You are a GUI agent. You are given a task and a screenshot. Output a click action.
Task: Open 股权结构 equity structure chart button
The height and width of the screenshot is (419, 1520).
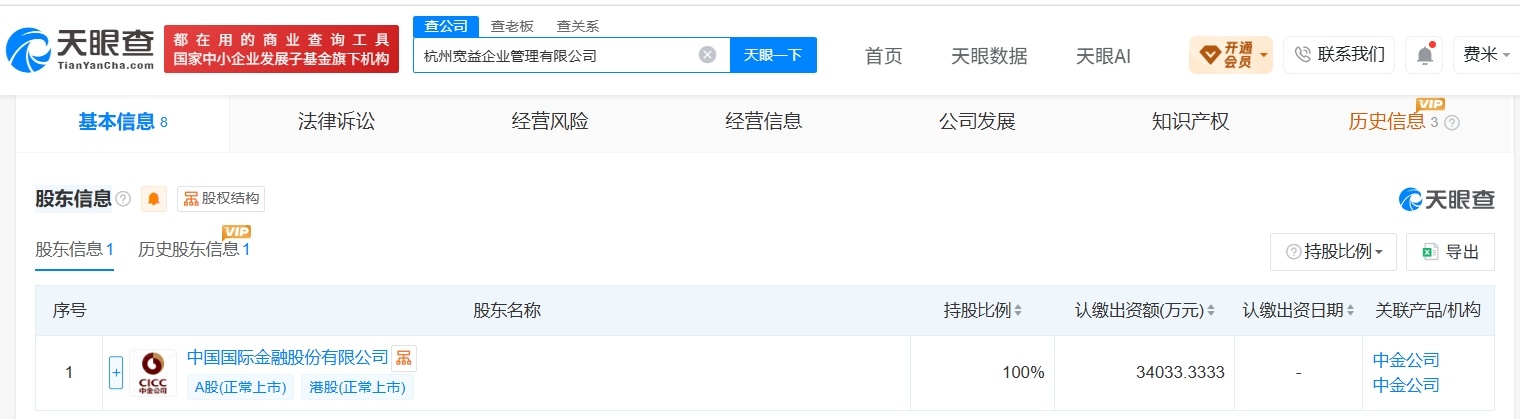pyautogui.click(x=221, y=199)
